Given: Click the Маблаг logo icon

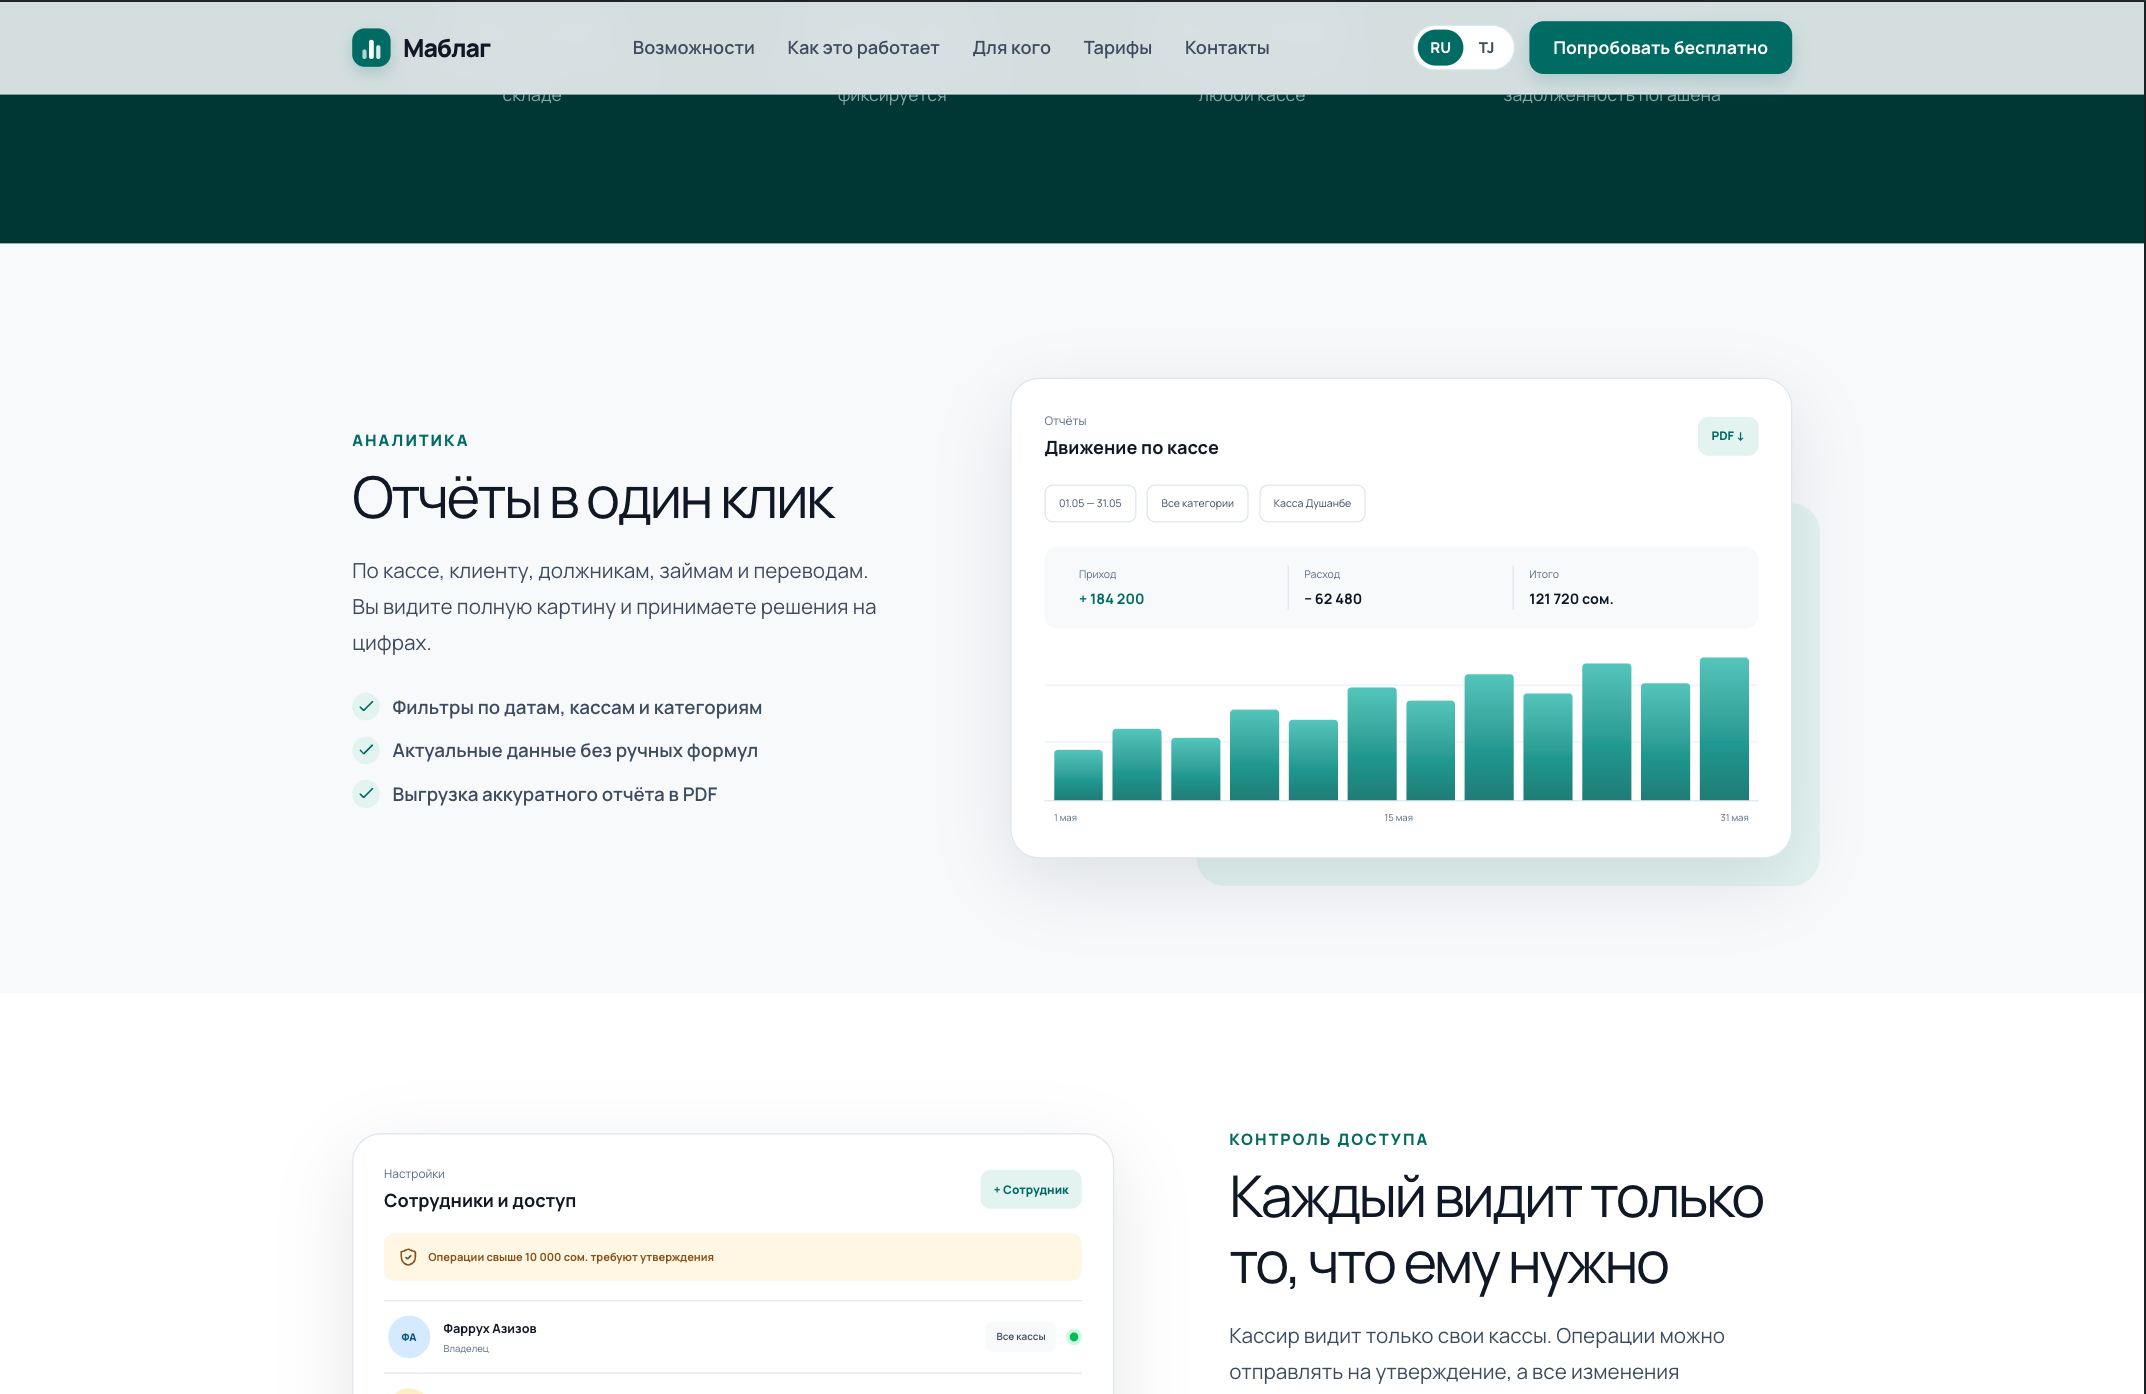Looking at the screenshot, I should pos(371,48).
